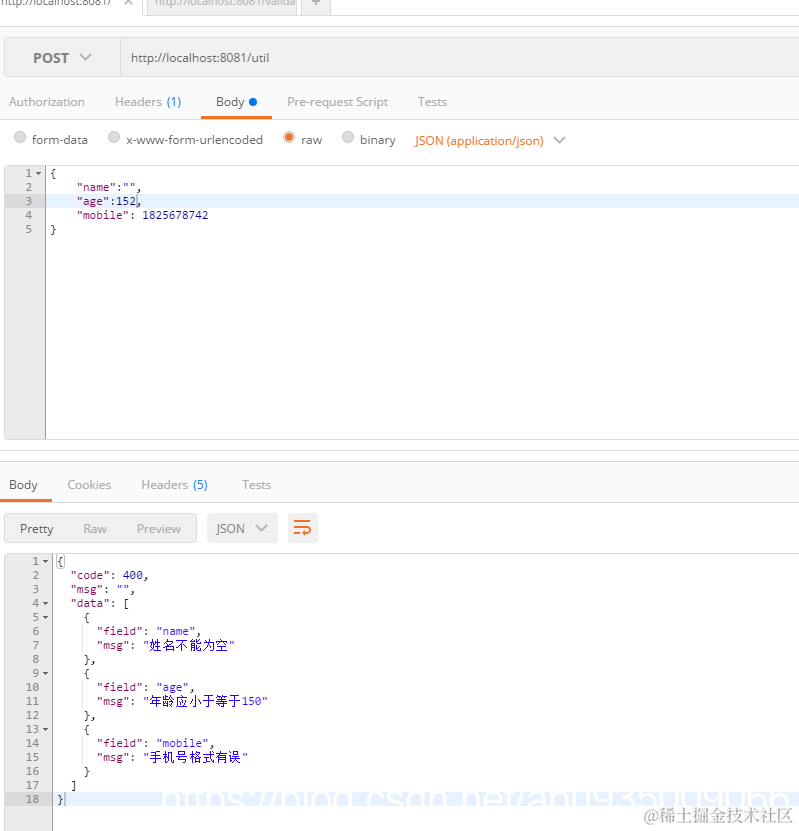Image resolution: width=799 pixels, height=831 pixels.
Task: Click the "name":"" line in request body
Action: tap(109, 187)
